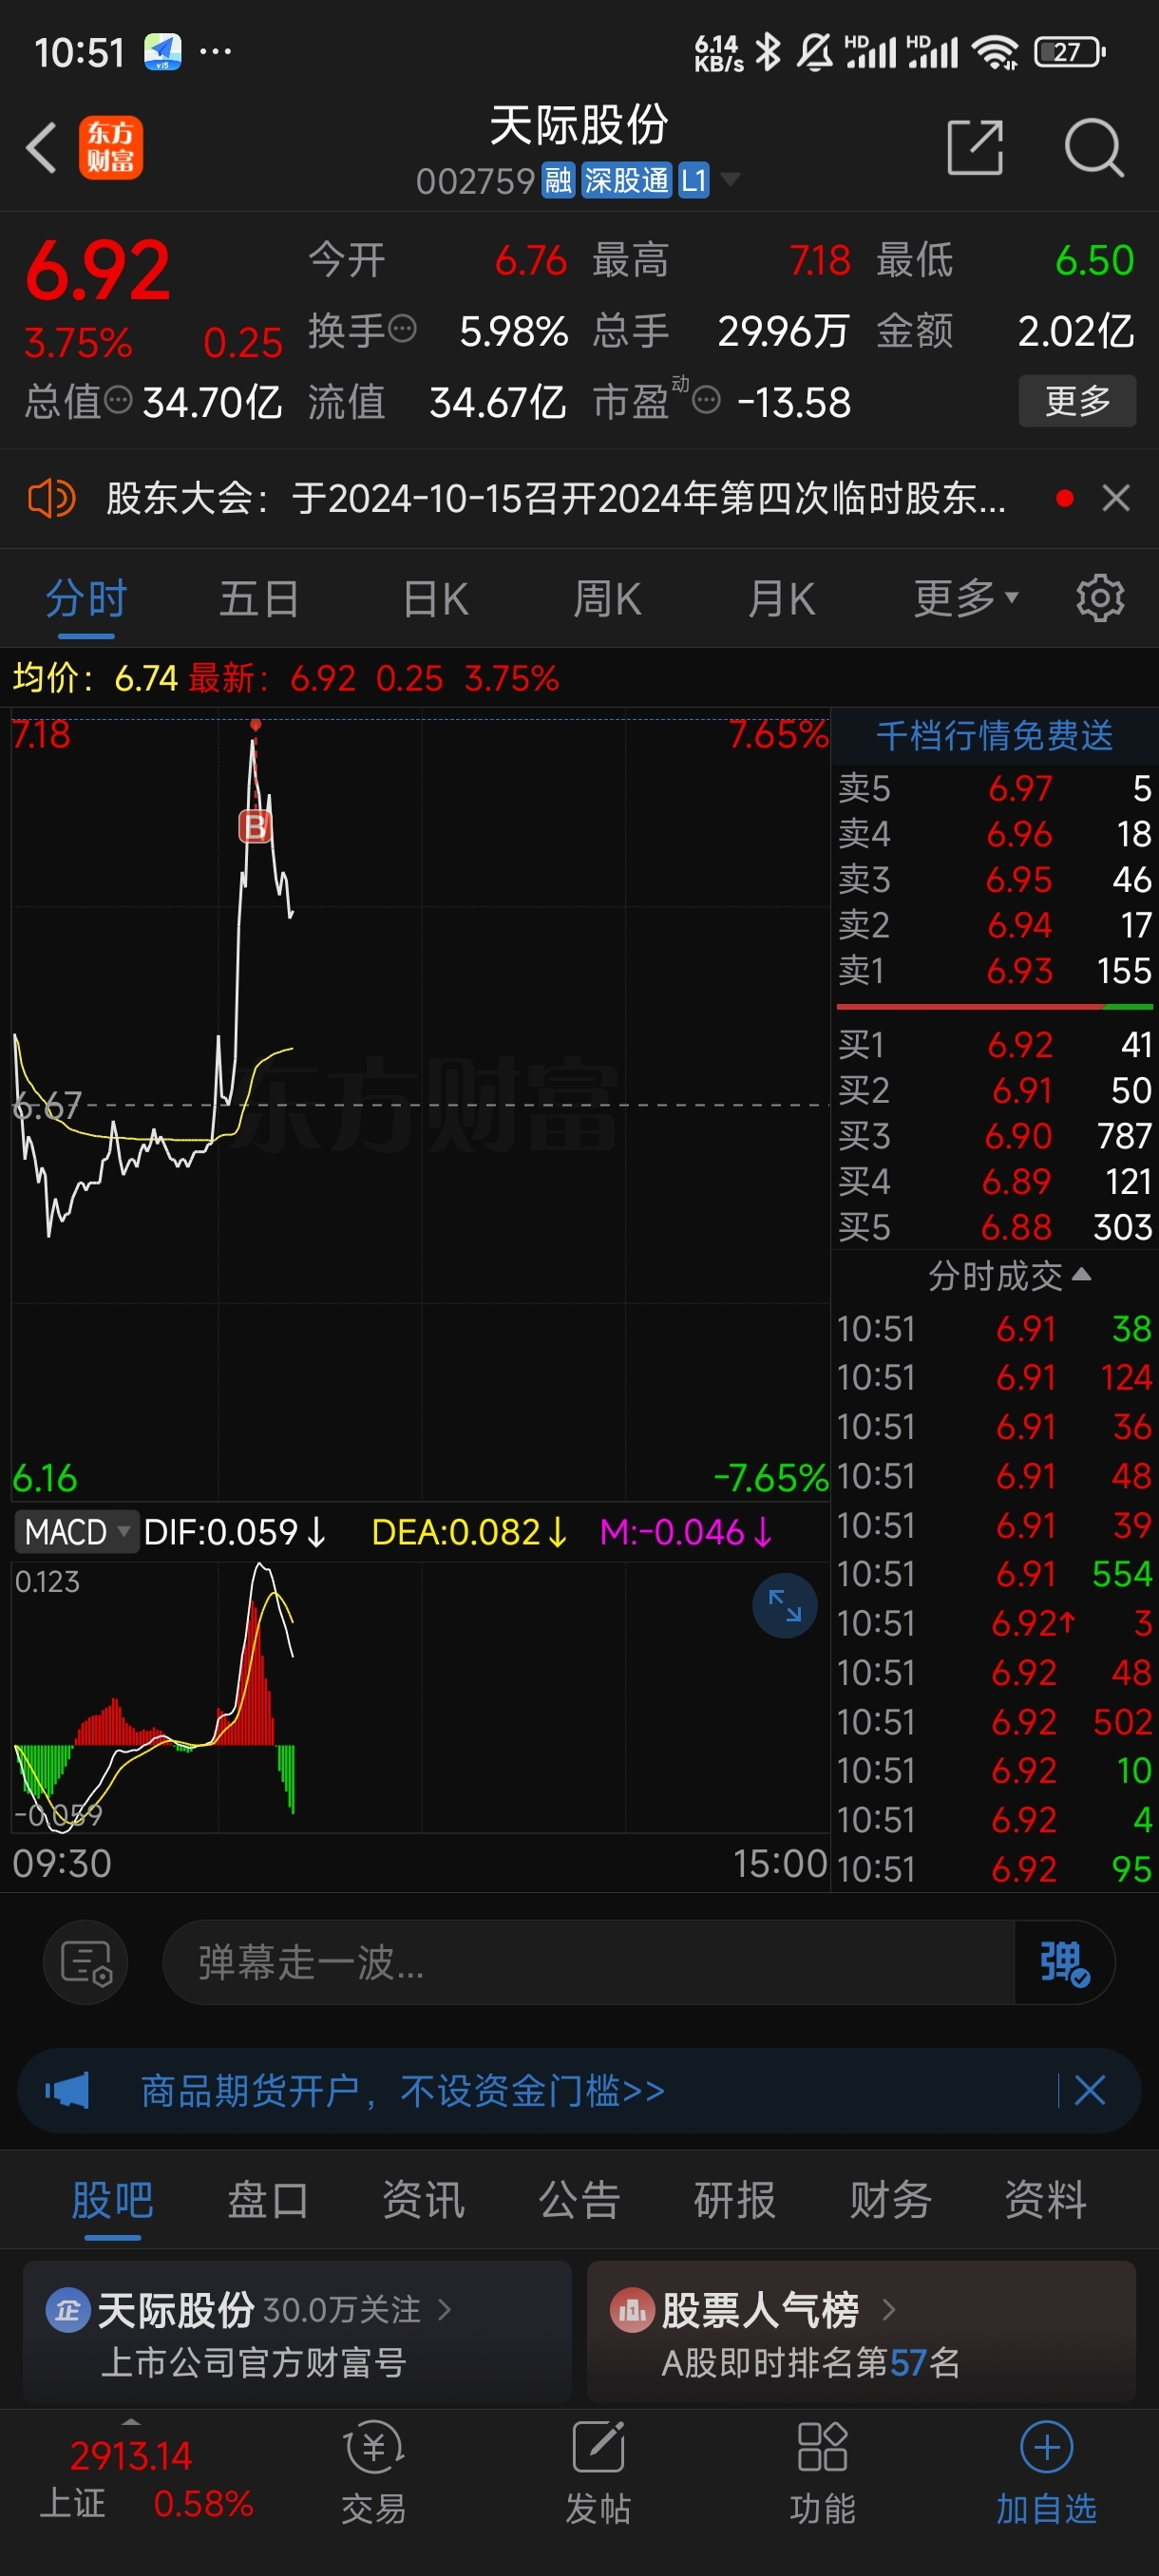Screen dimensions: 1159x2576
Task: Select the 卖1 order row at 6.93
Action: tap(994, 970)
